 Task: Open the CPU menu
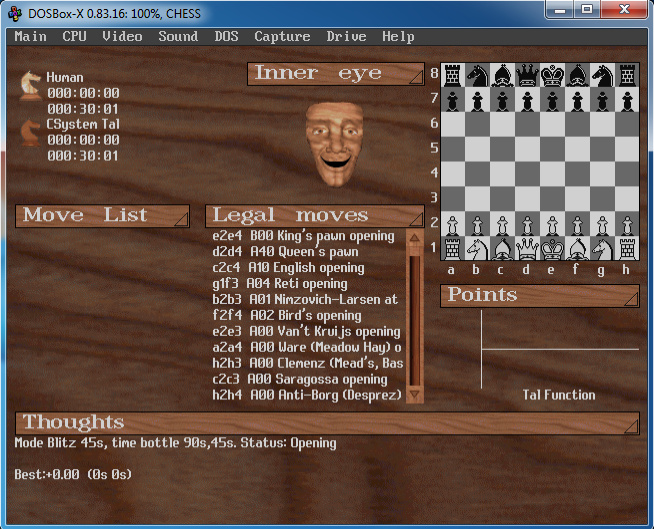(74, 36)
